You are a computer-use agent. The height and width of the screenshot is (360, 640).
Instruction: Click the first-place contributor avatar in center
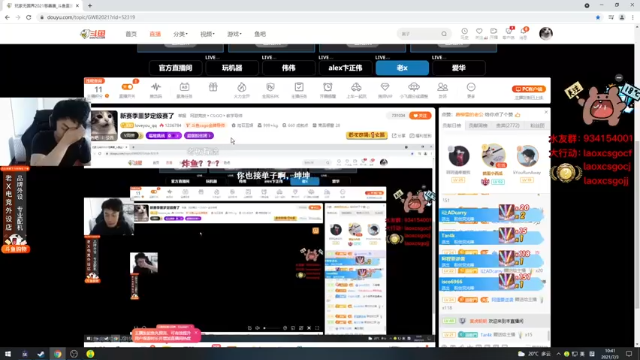(493, 155)
